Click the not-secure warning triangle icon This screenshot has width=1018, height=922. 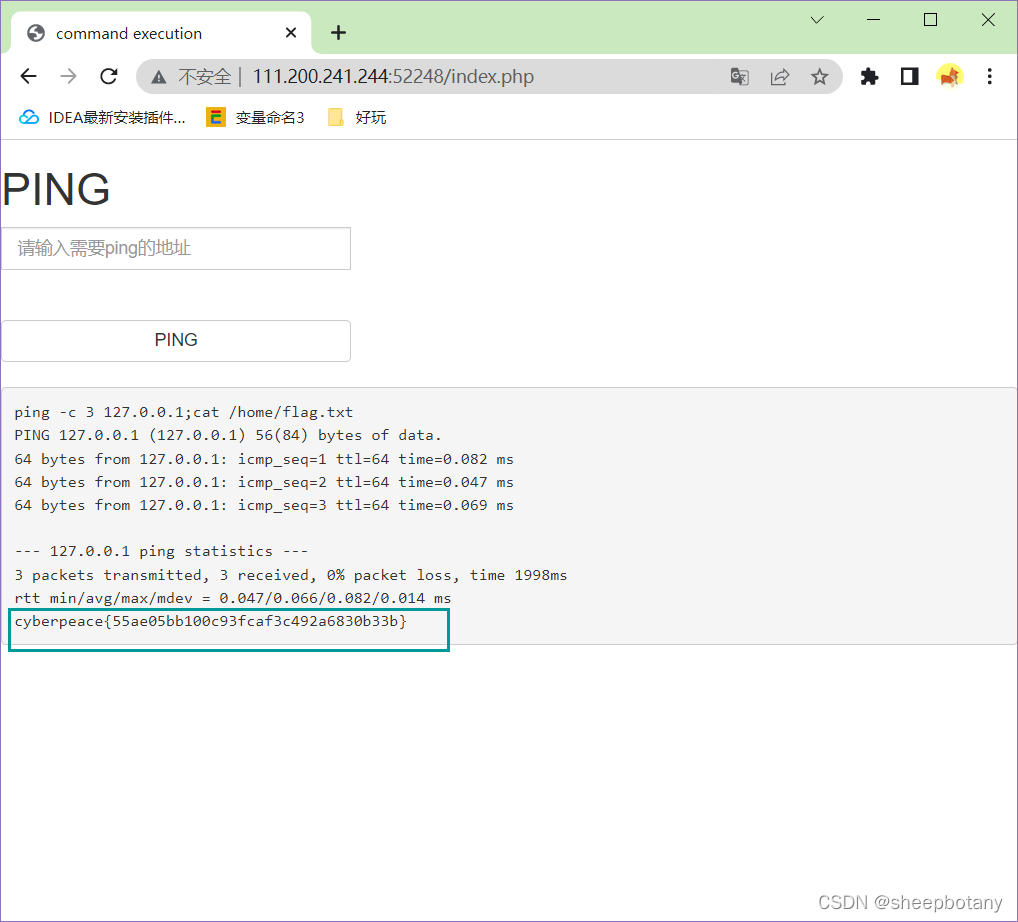tap(158, 77)
